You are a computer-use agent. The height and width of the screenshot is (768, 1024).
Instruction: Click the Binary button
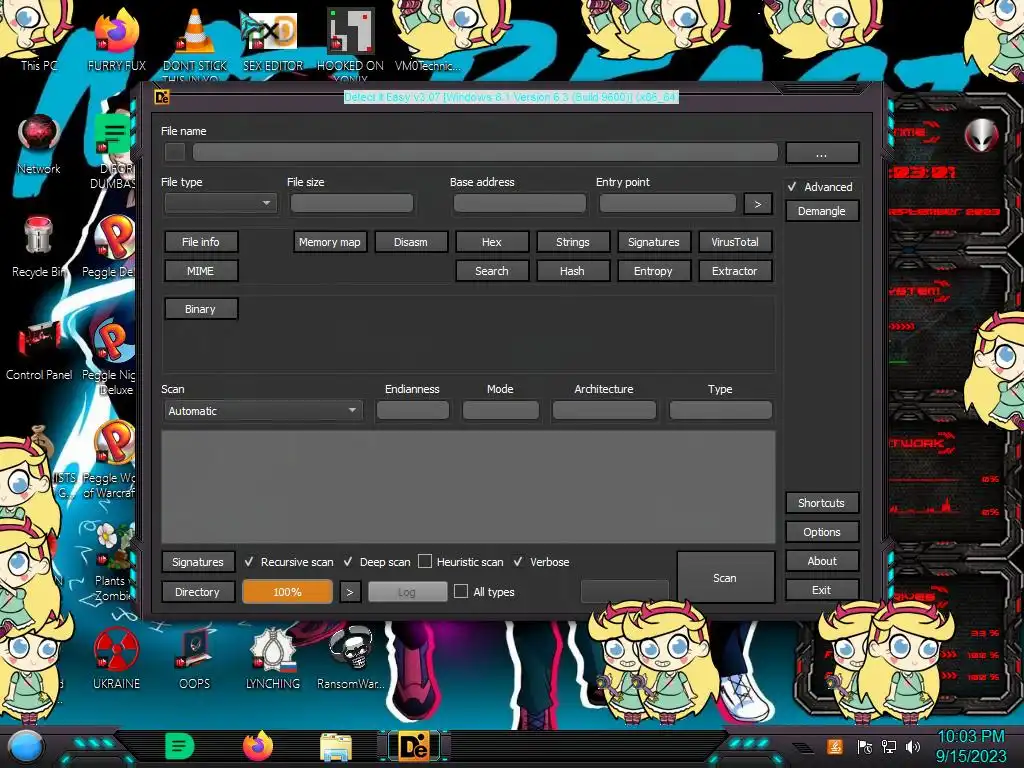200,309
